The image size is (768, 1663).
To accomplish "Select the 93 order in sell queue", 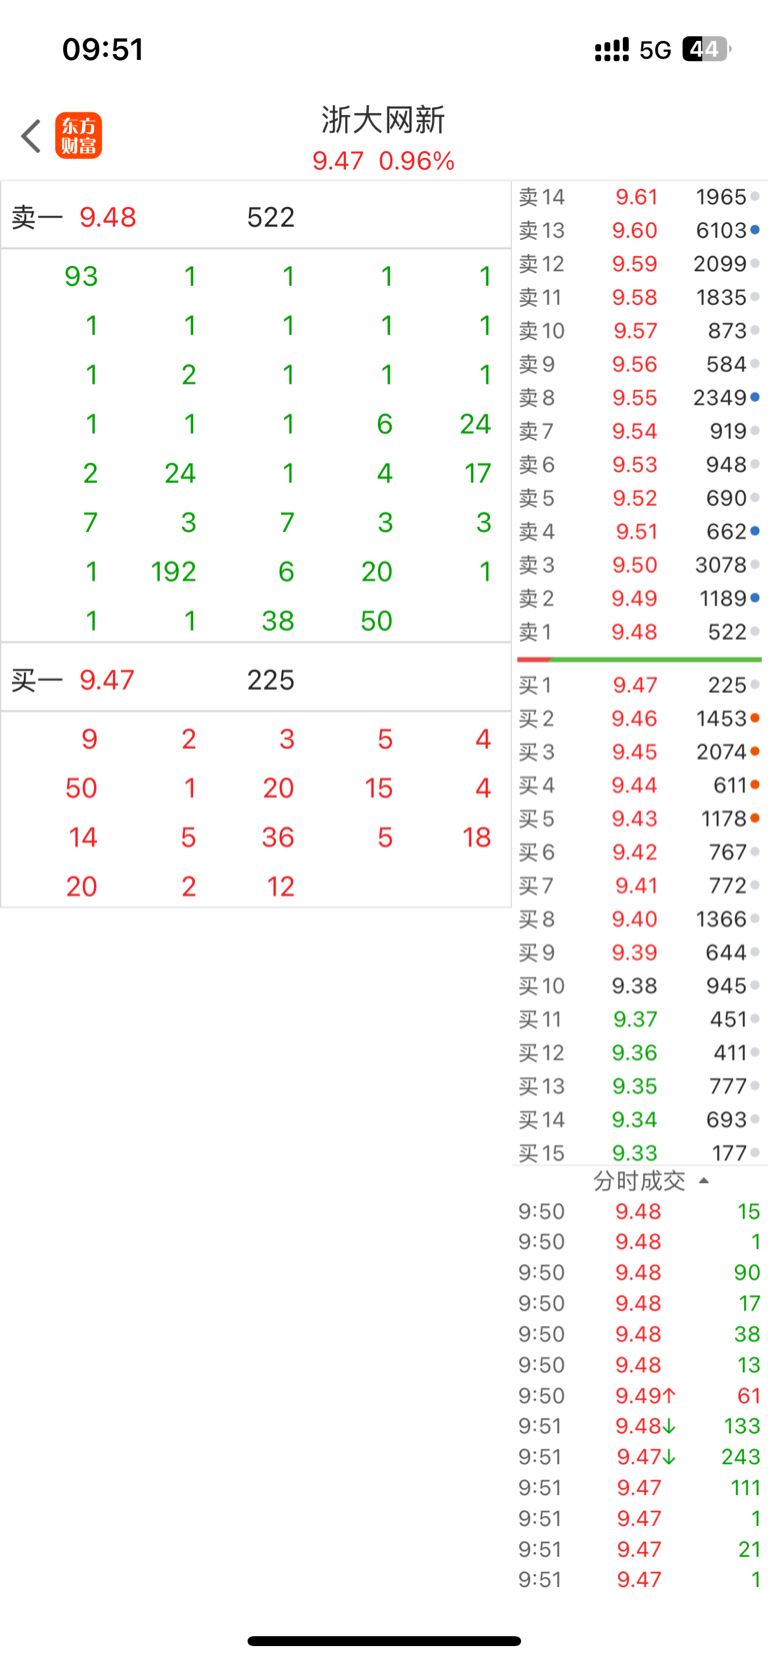I will point(81,277).
